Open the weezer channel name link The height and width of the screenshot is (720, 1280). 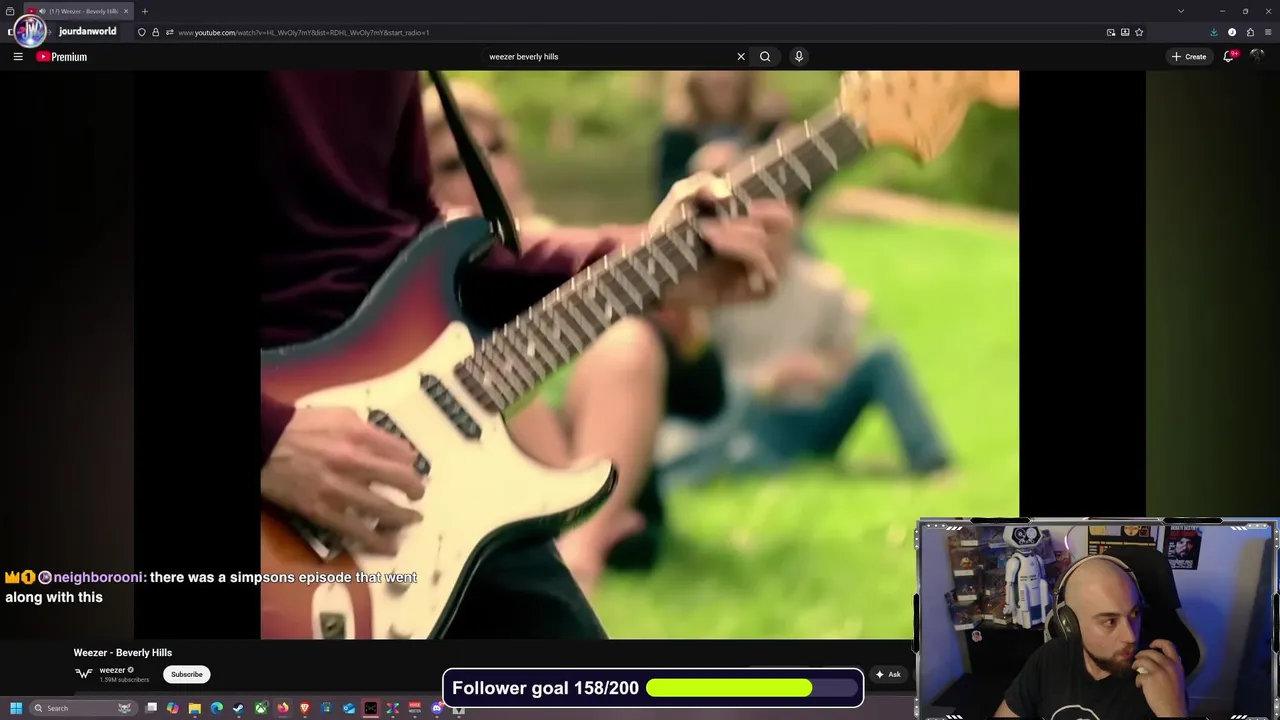(112, 670)
